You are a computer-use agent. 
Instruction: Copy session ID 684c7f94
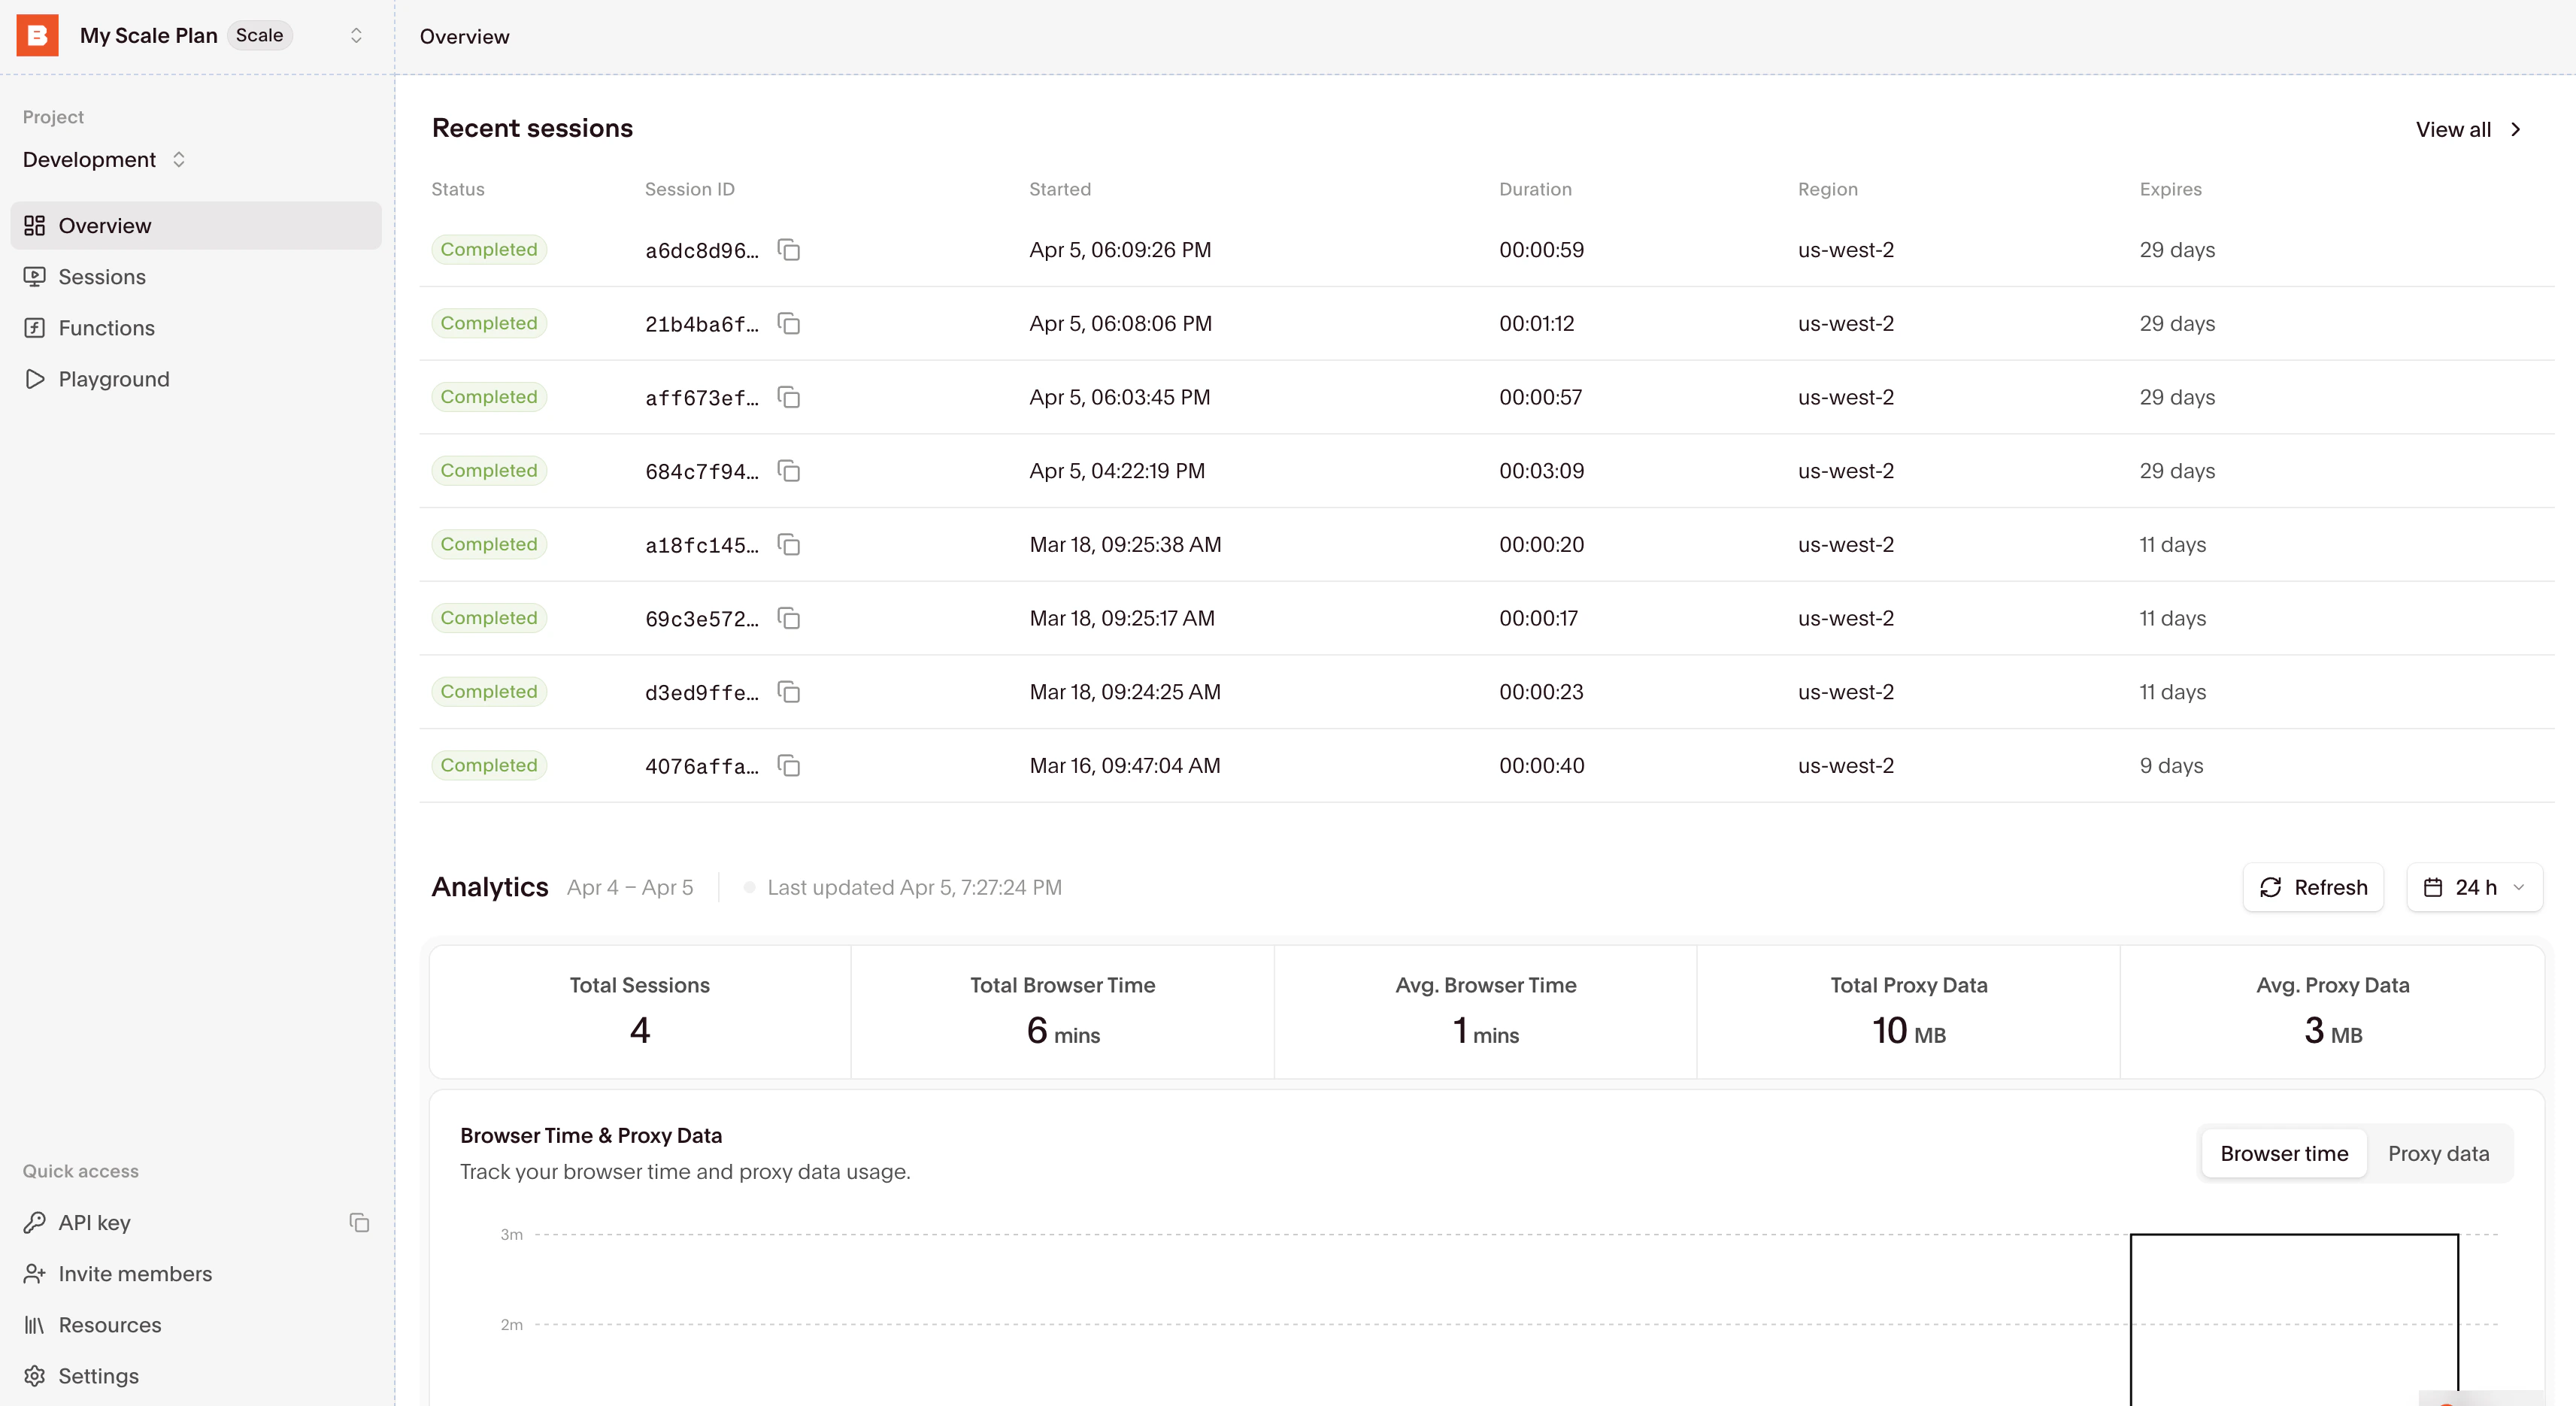(789, 471)
